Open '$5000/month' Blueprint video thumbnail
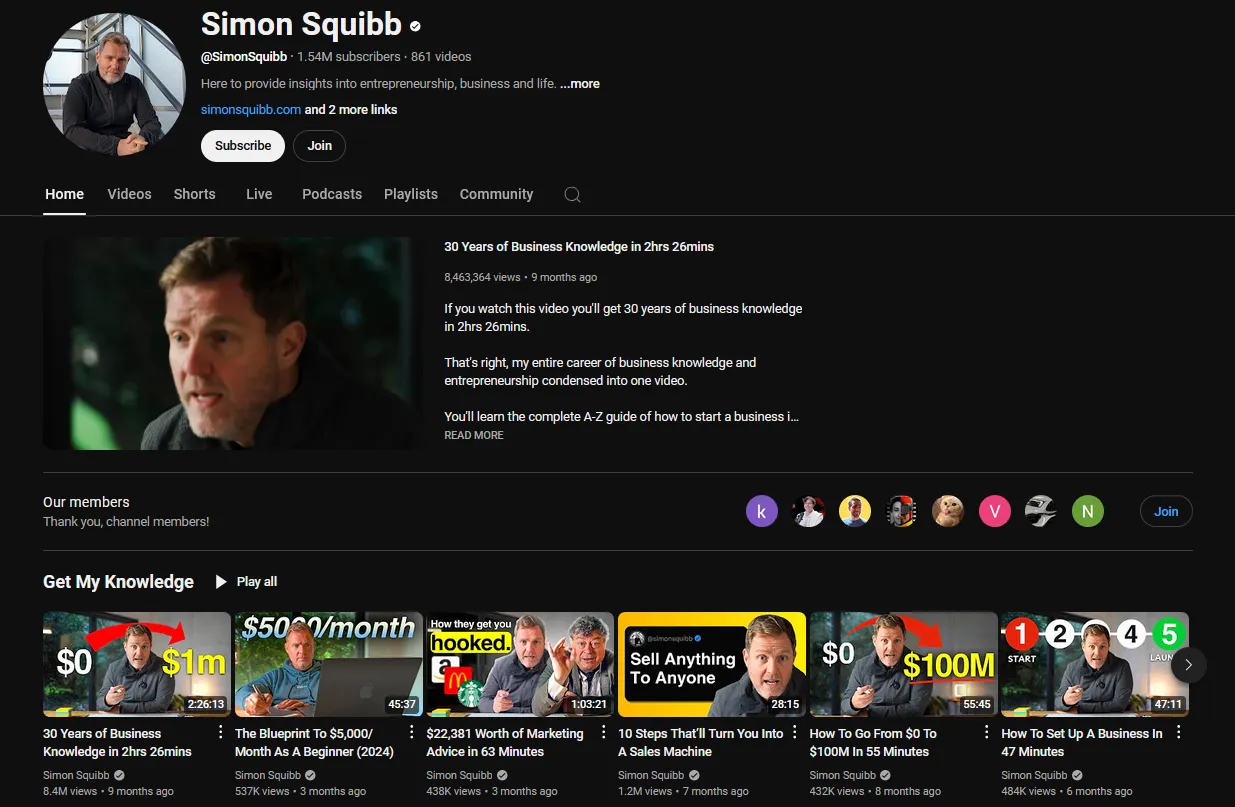The height and width of the screenshot is (807, 1235). [328, 664]
